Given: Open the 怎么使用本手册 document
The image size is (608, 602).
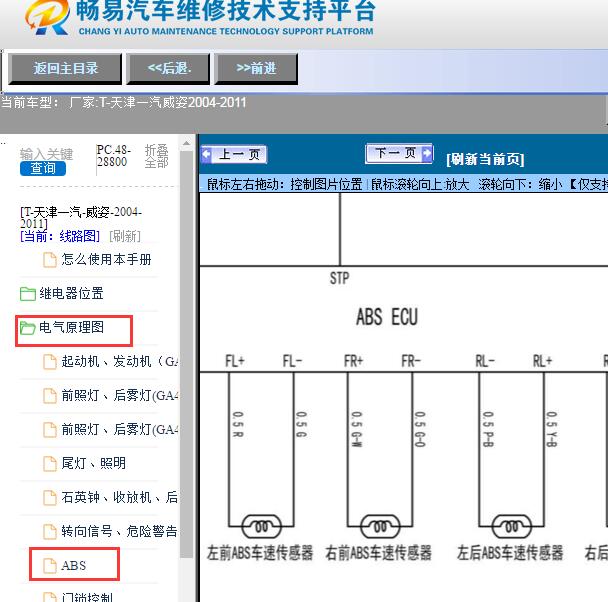Looking at the screenshot, I should [106, 259].
